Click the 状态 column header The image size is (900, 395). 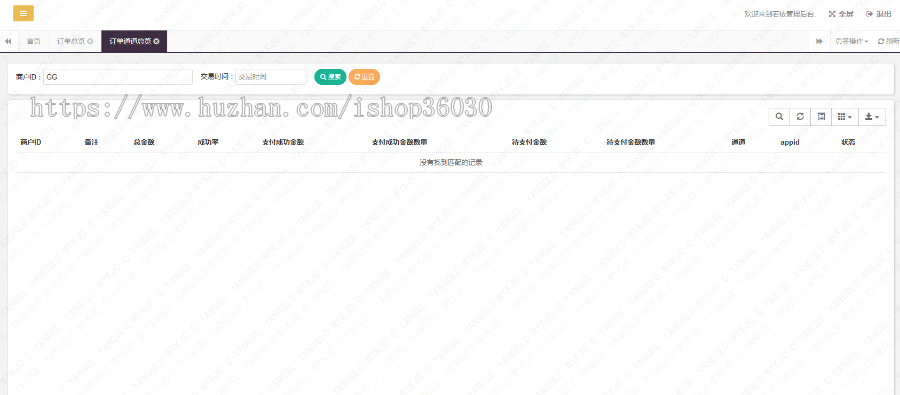click(x=848, y=142)
